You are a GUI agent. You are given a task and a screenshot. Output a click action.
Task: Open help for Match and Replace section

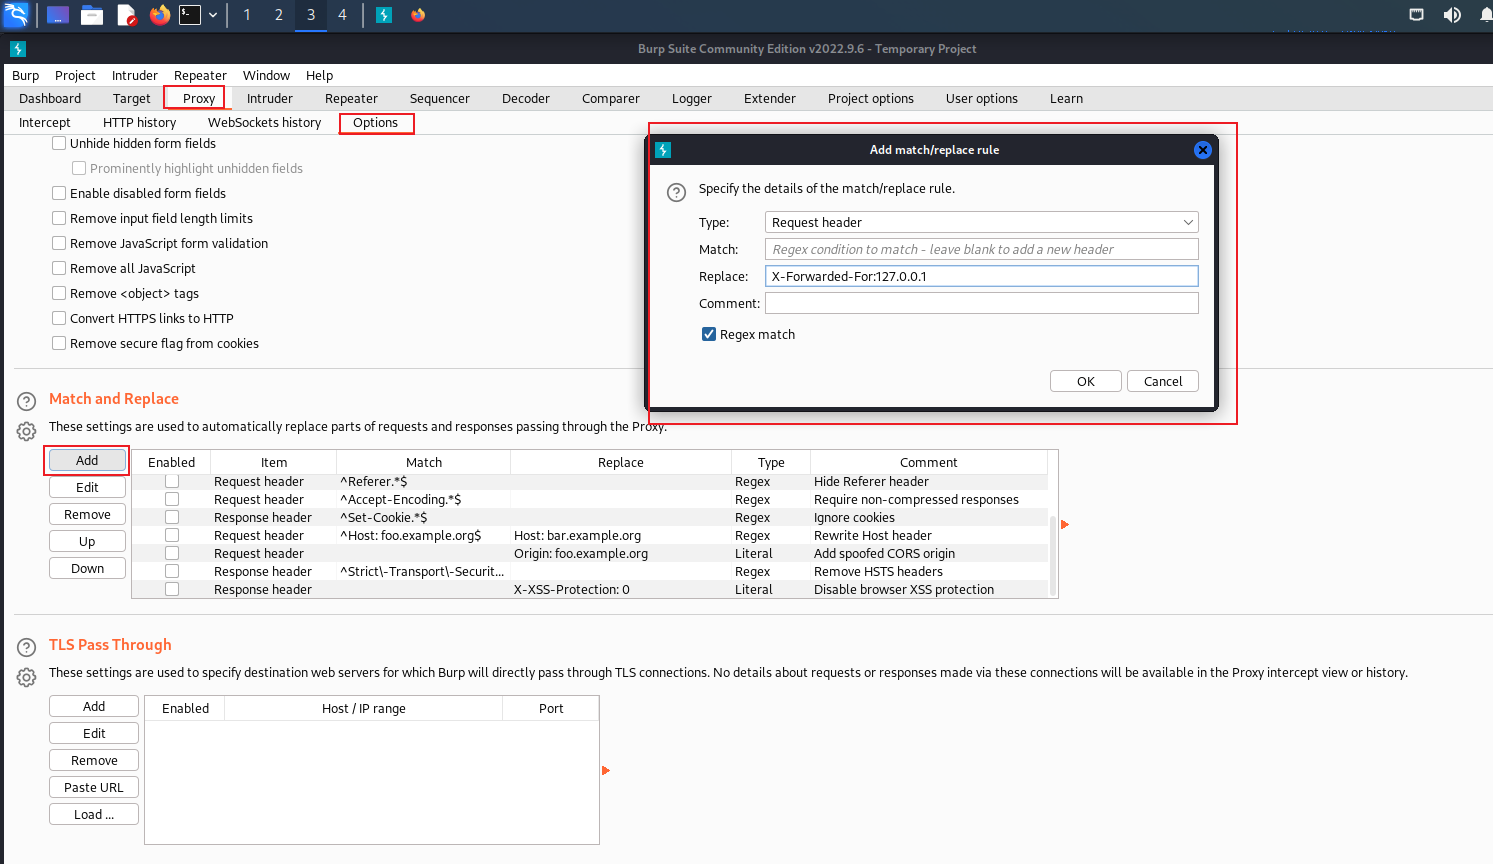coord(27,402)
